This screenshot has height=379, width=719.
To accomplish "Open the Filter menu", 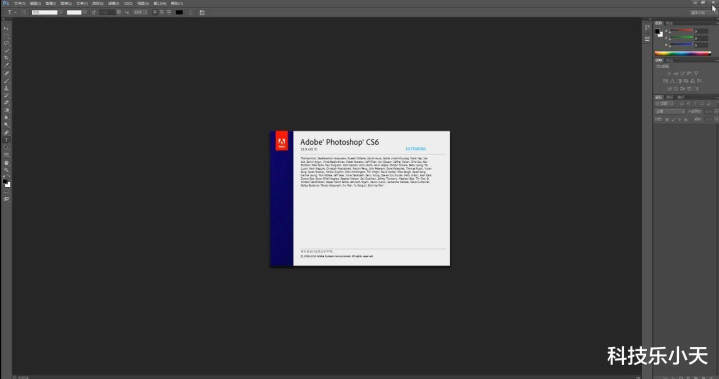I will tap(113, 3).
